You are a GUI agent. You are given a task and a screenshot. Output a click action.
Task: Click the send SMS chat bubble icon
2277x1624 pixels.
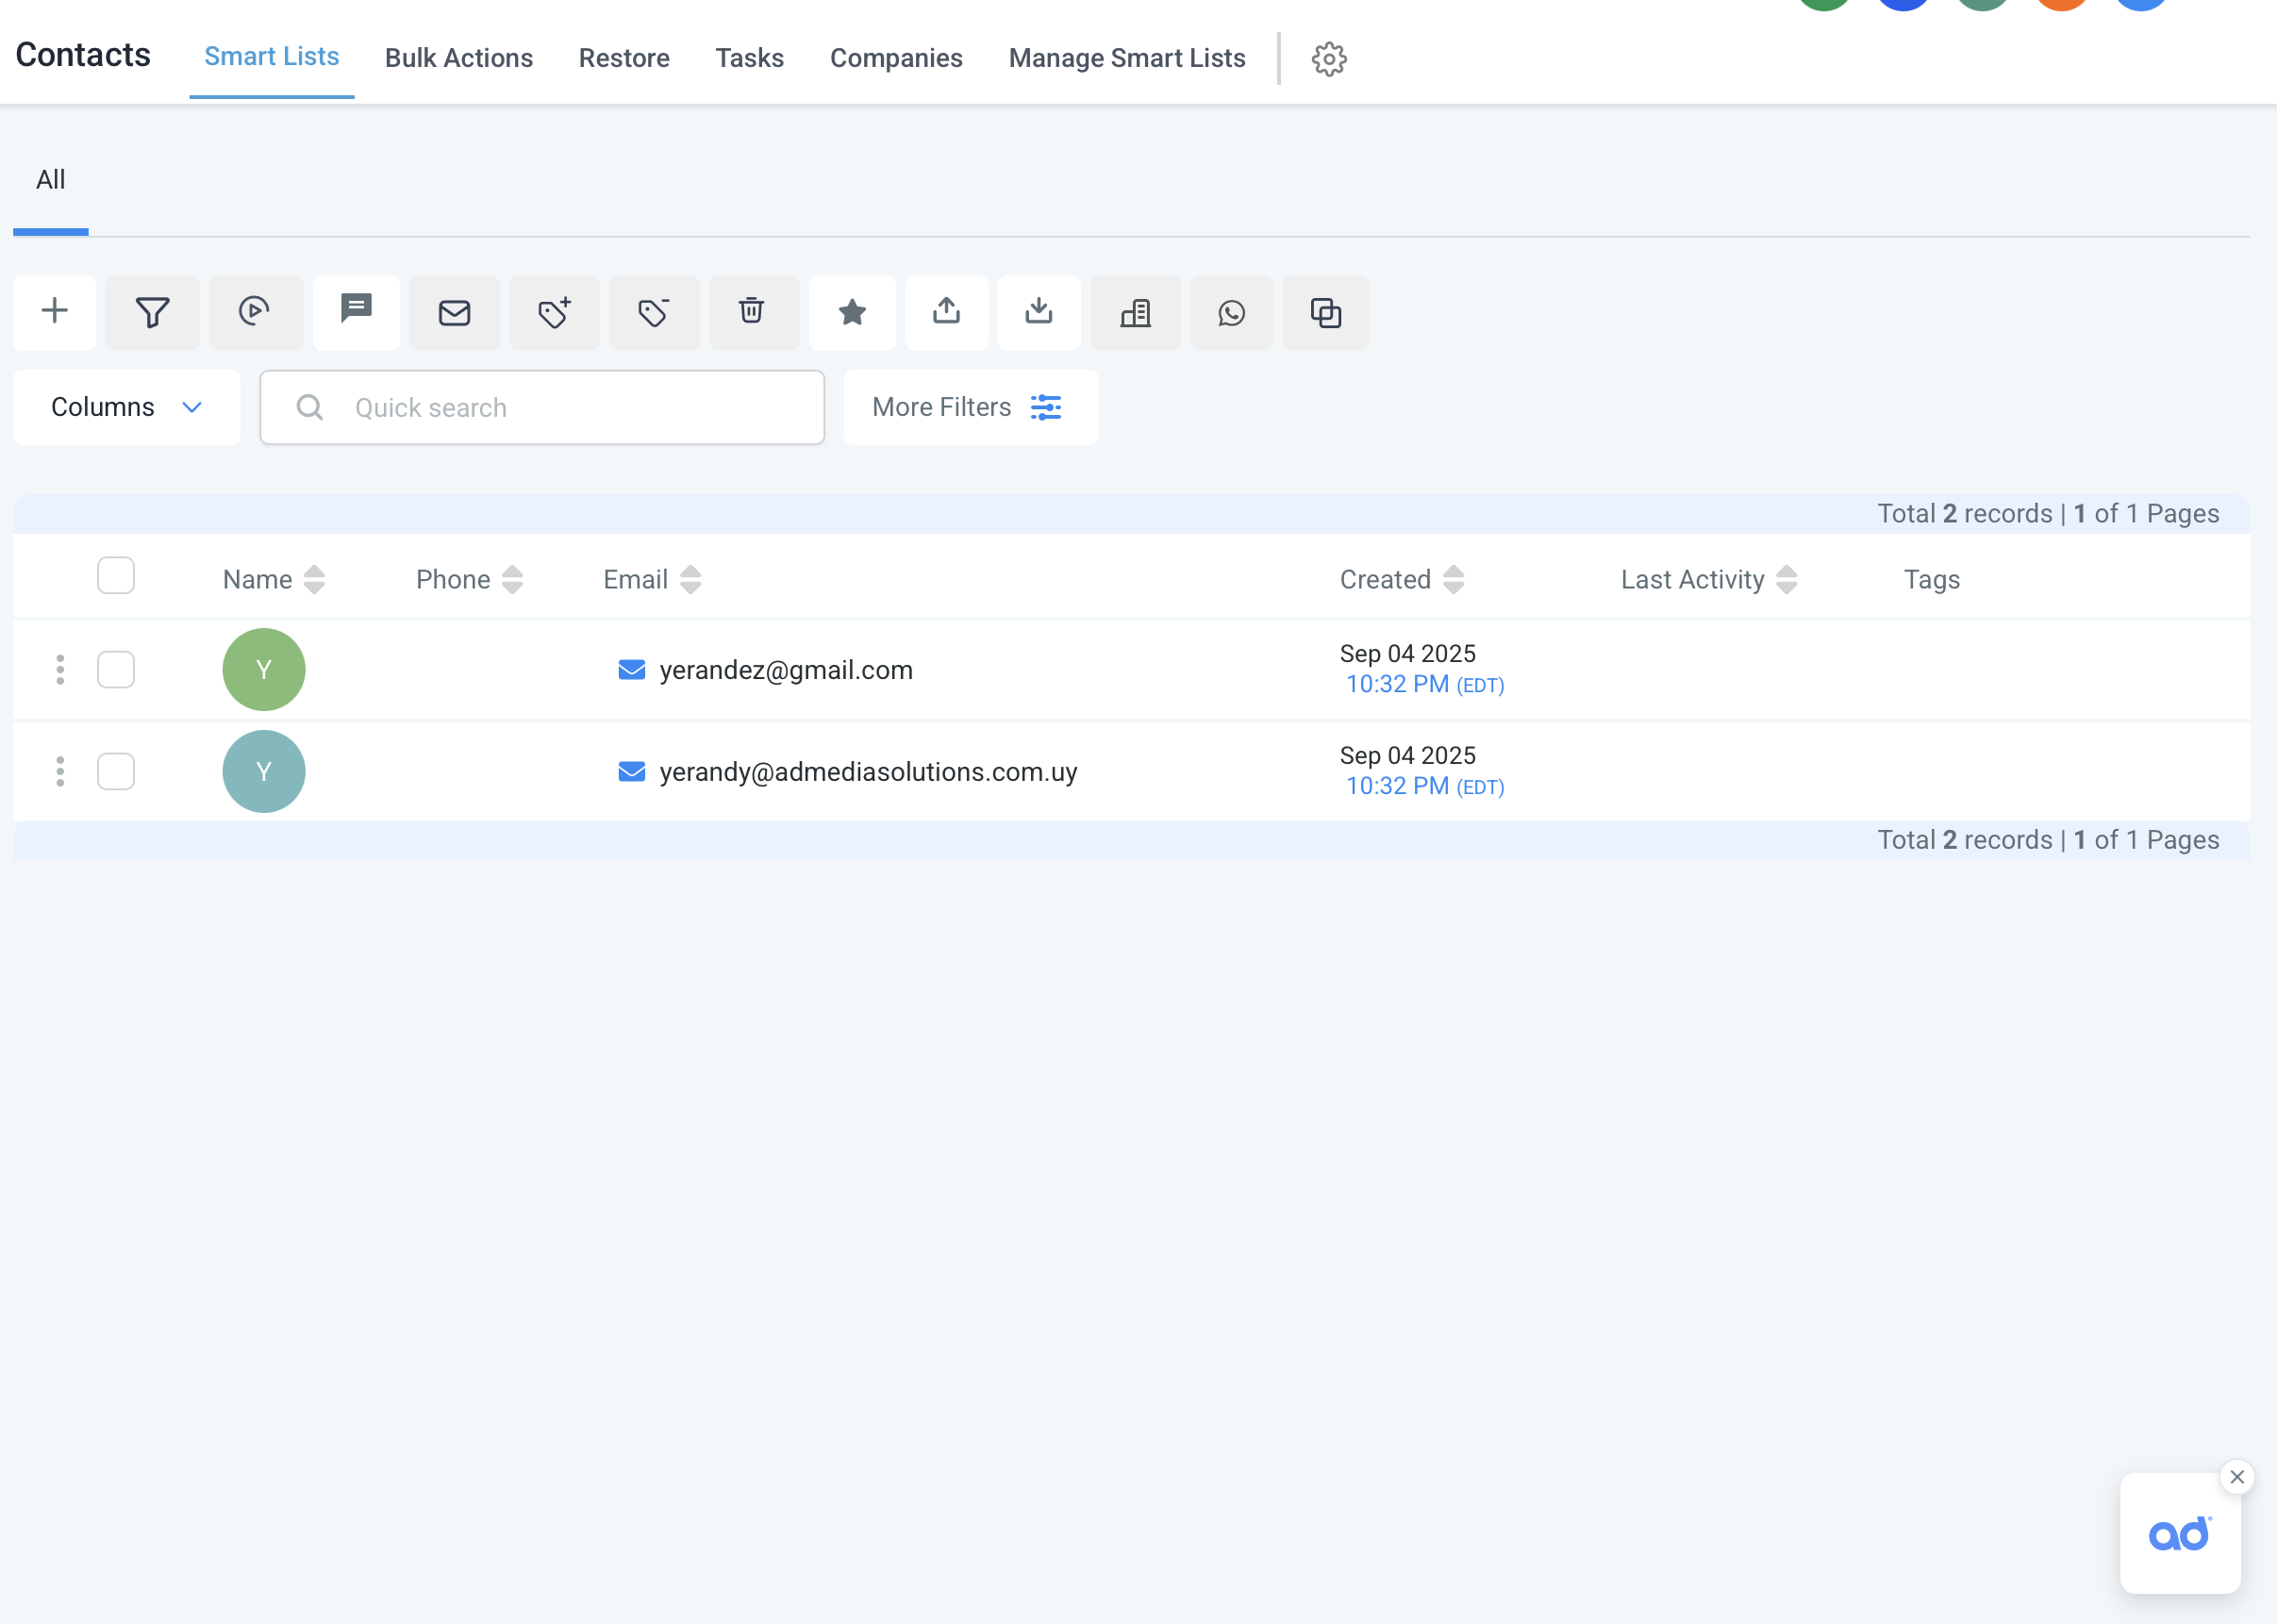click(x=356, y=310)
